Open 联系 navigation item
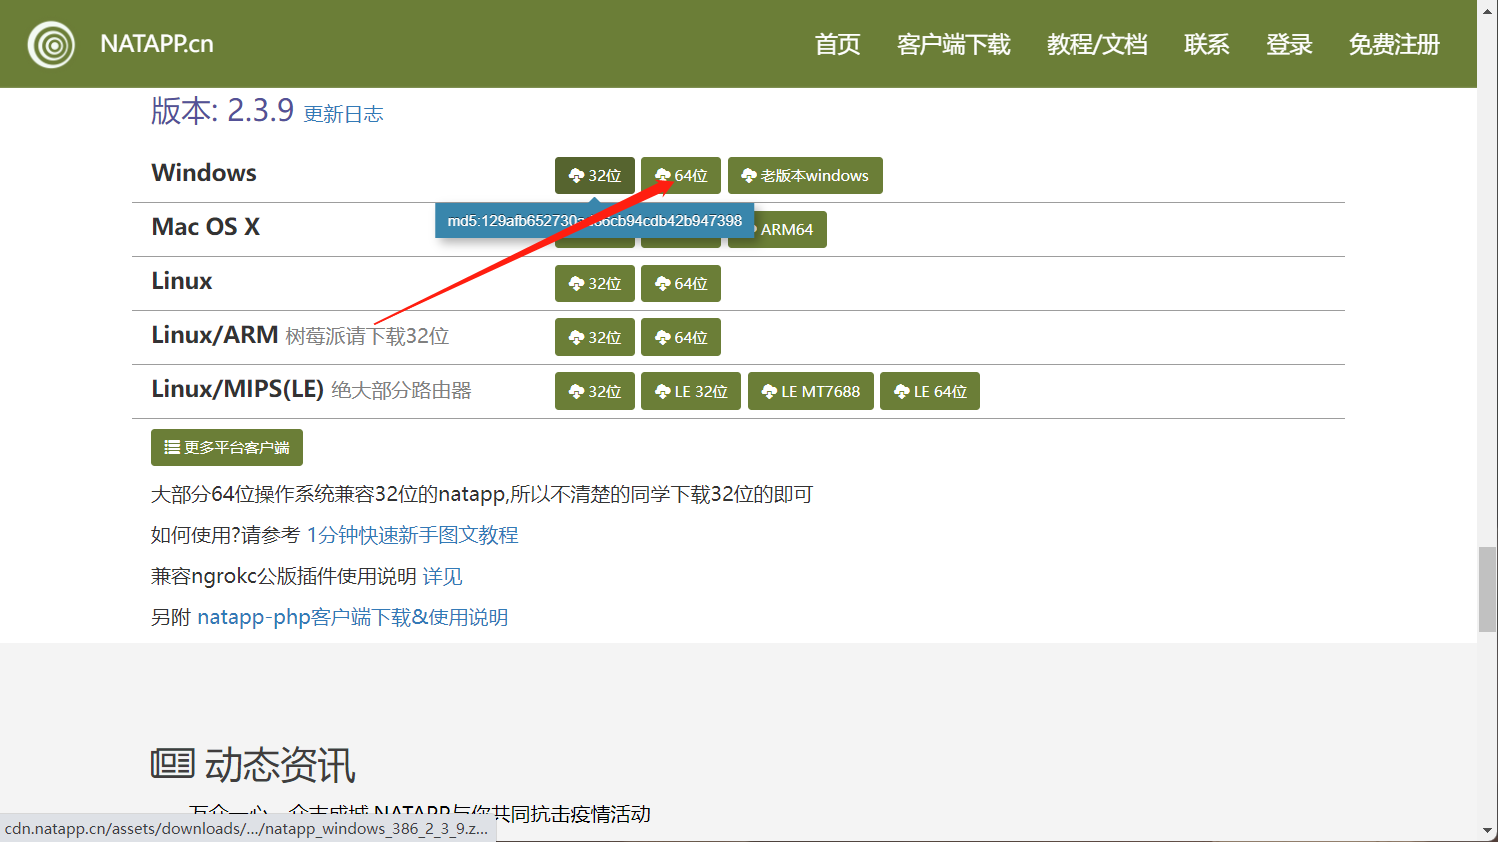Viewport: 1498px width, 842px height. pos(1206,44)
